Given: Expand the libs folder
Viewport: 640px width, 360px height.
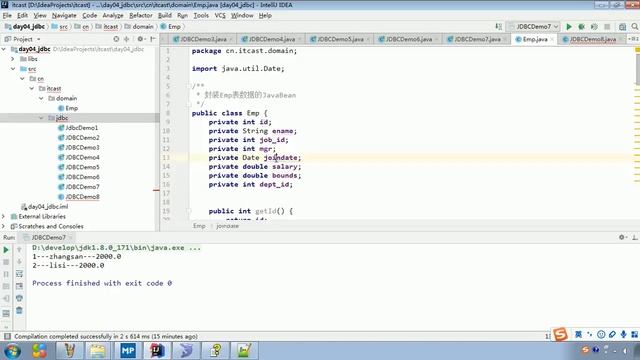Looking at the screenshot, I should point(13,59).
